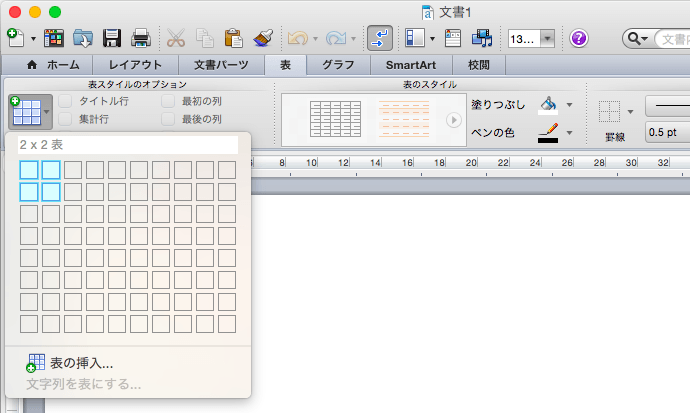The height and width of the screenshot is (413, 690).
Task: Switch to the ホーム tab
Action: tap(53, 65)
